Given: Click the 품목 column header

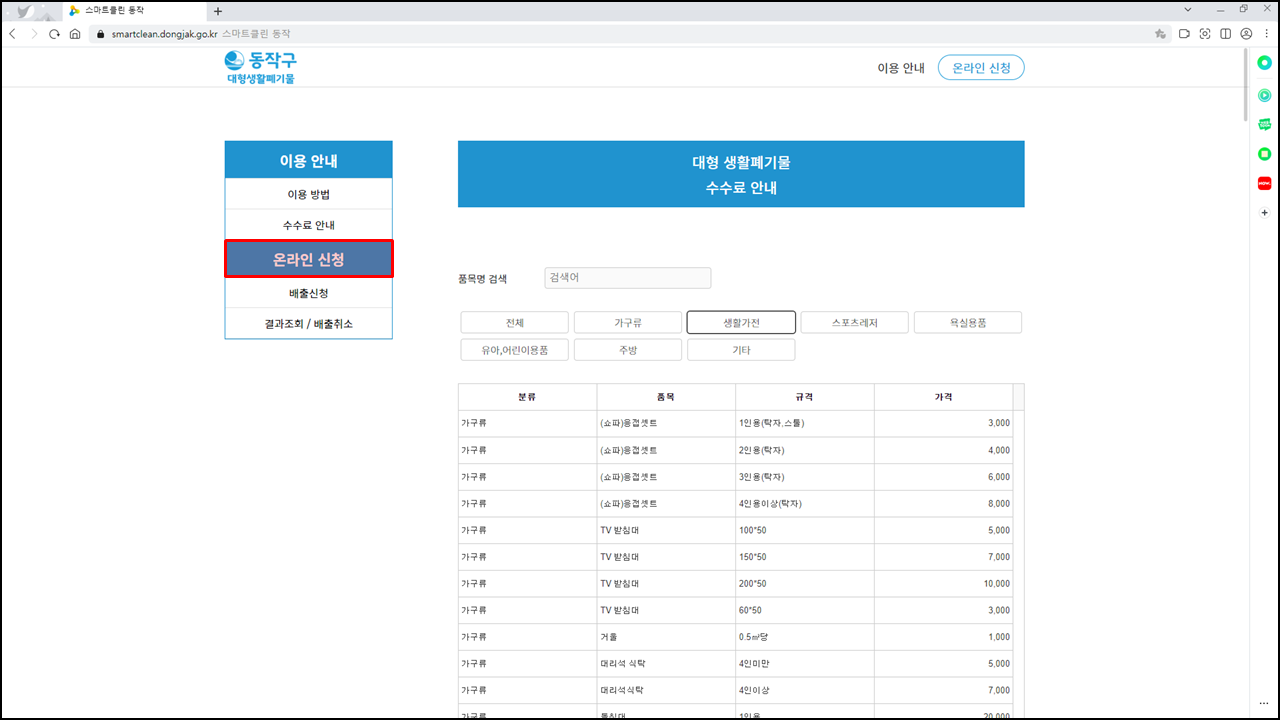Looking at the screenshot, I should (666, 397).
